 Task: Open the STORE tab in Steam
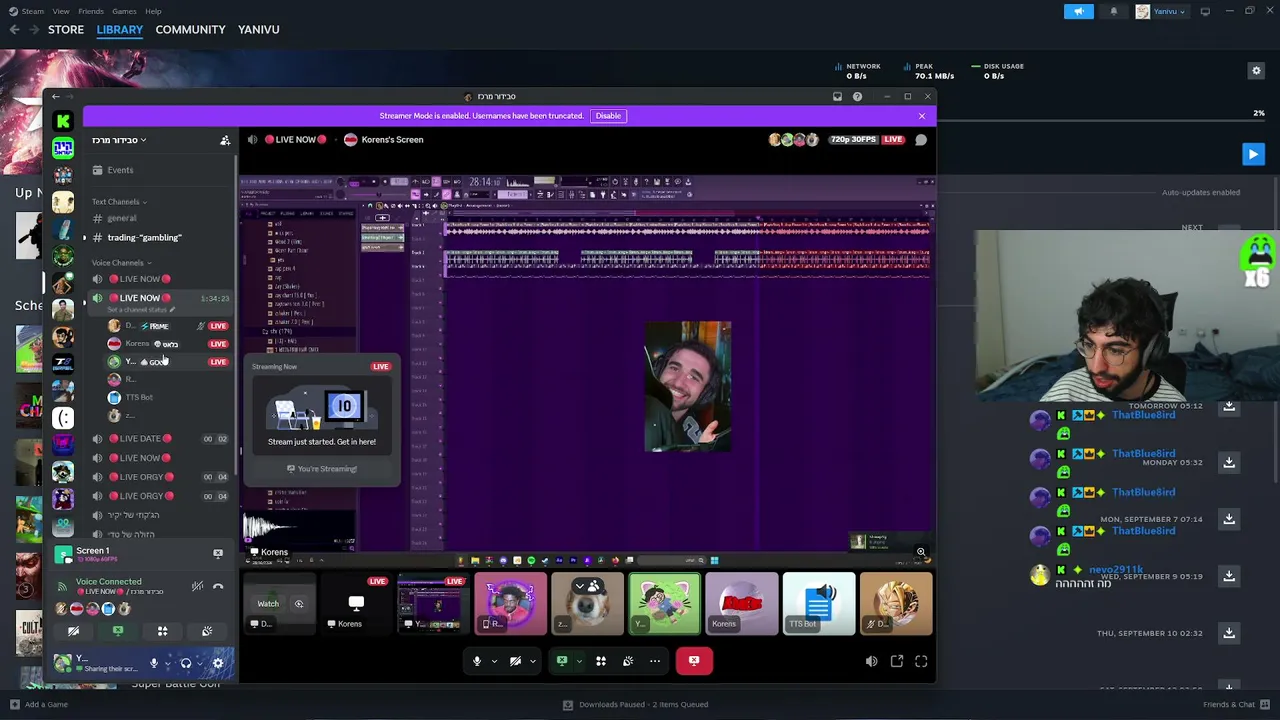point(66,30)
